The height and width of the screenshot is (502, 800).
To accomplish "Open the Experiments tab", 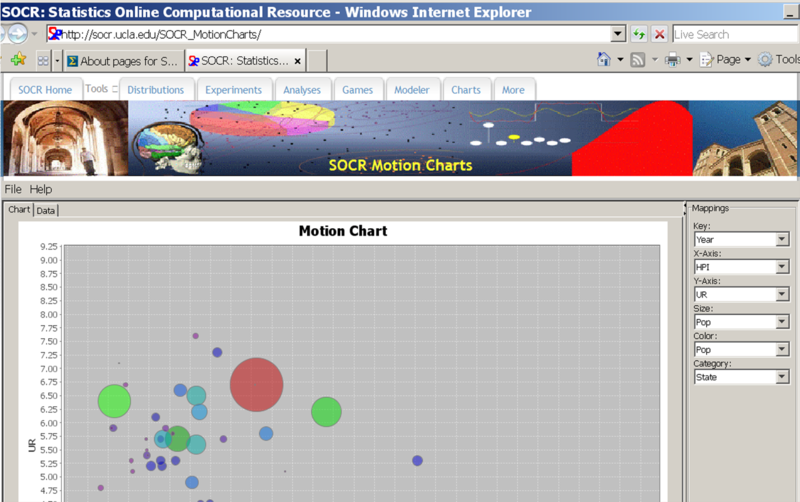I will pos(233,90).
